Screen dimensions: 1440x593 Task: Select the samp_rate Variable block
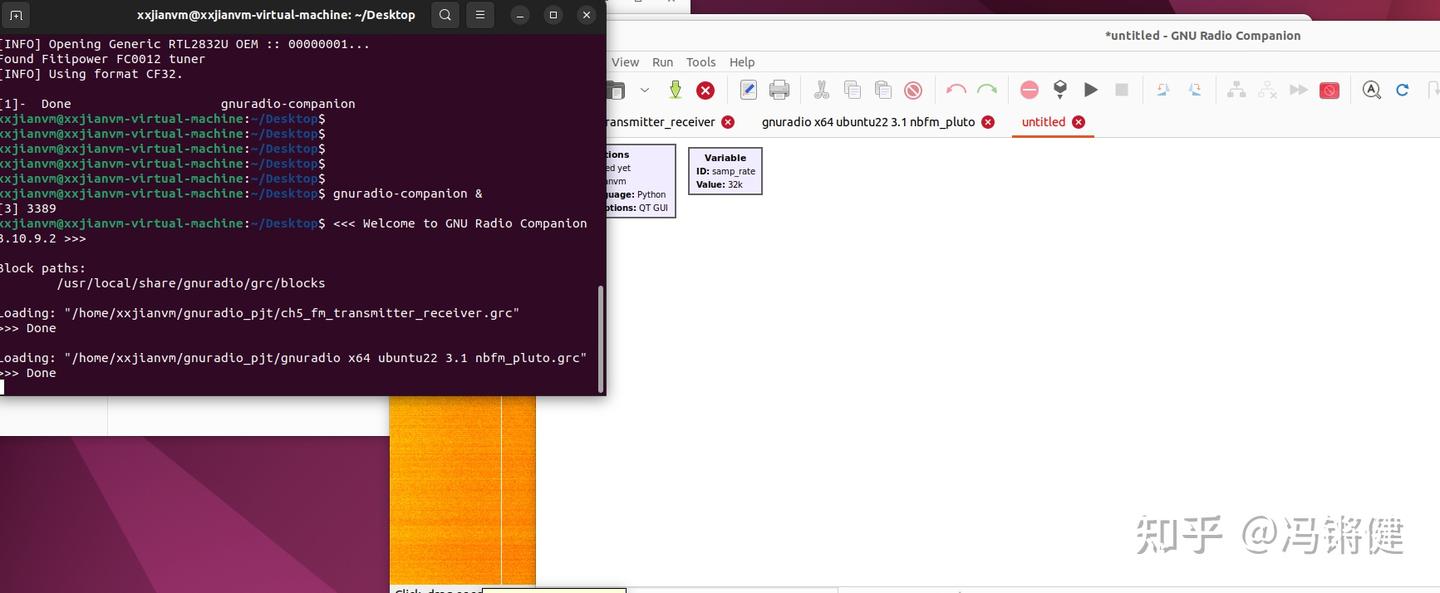coord(725,170)
